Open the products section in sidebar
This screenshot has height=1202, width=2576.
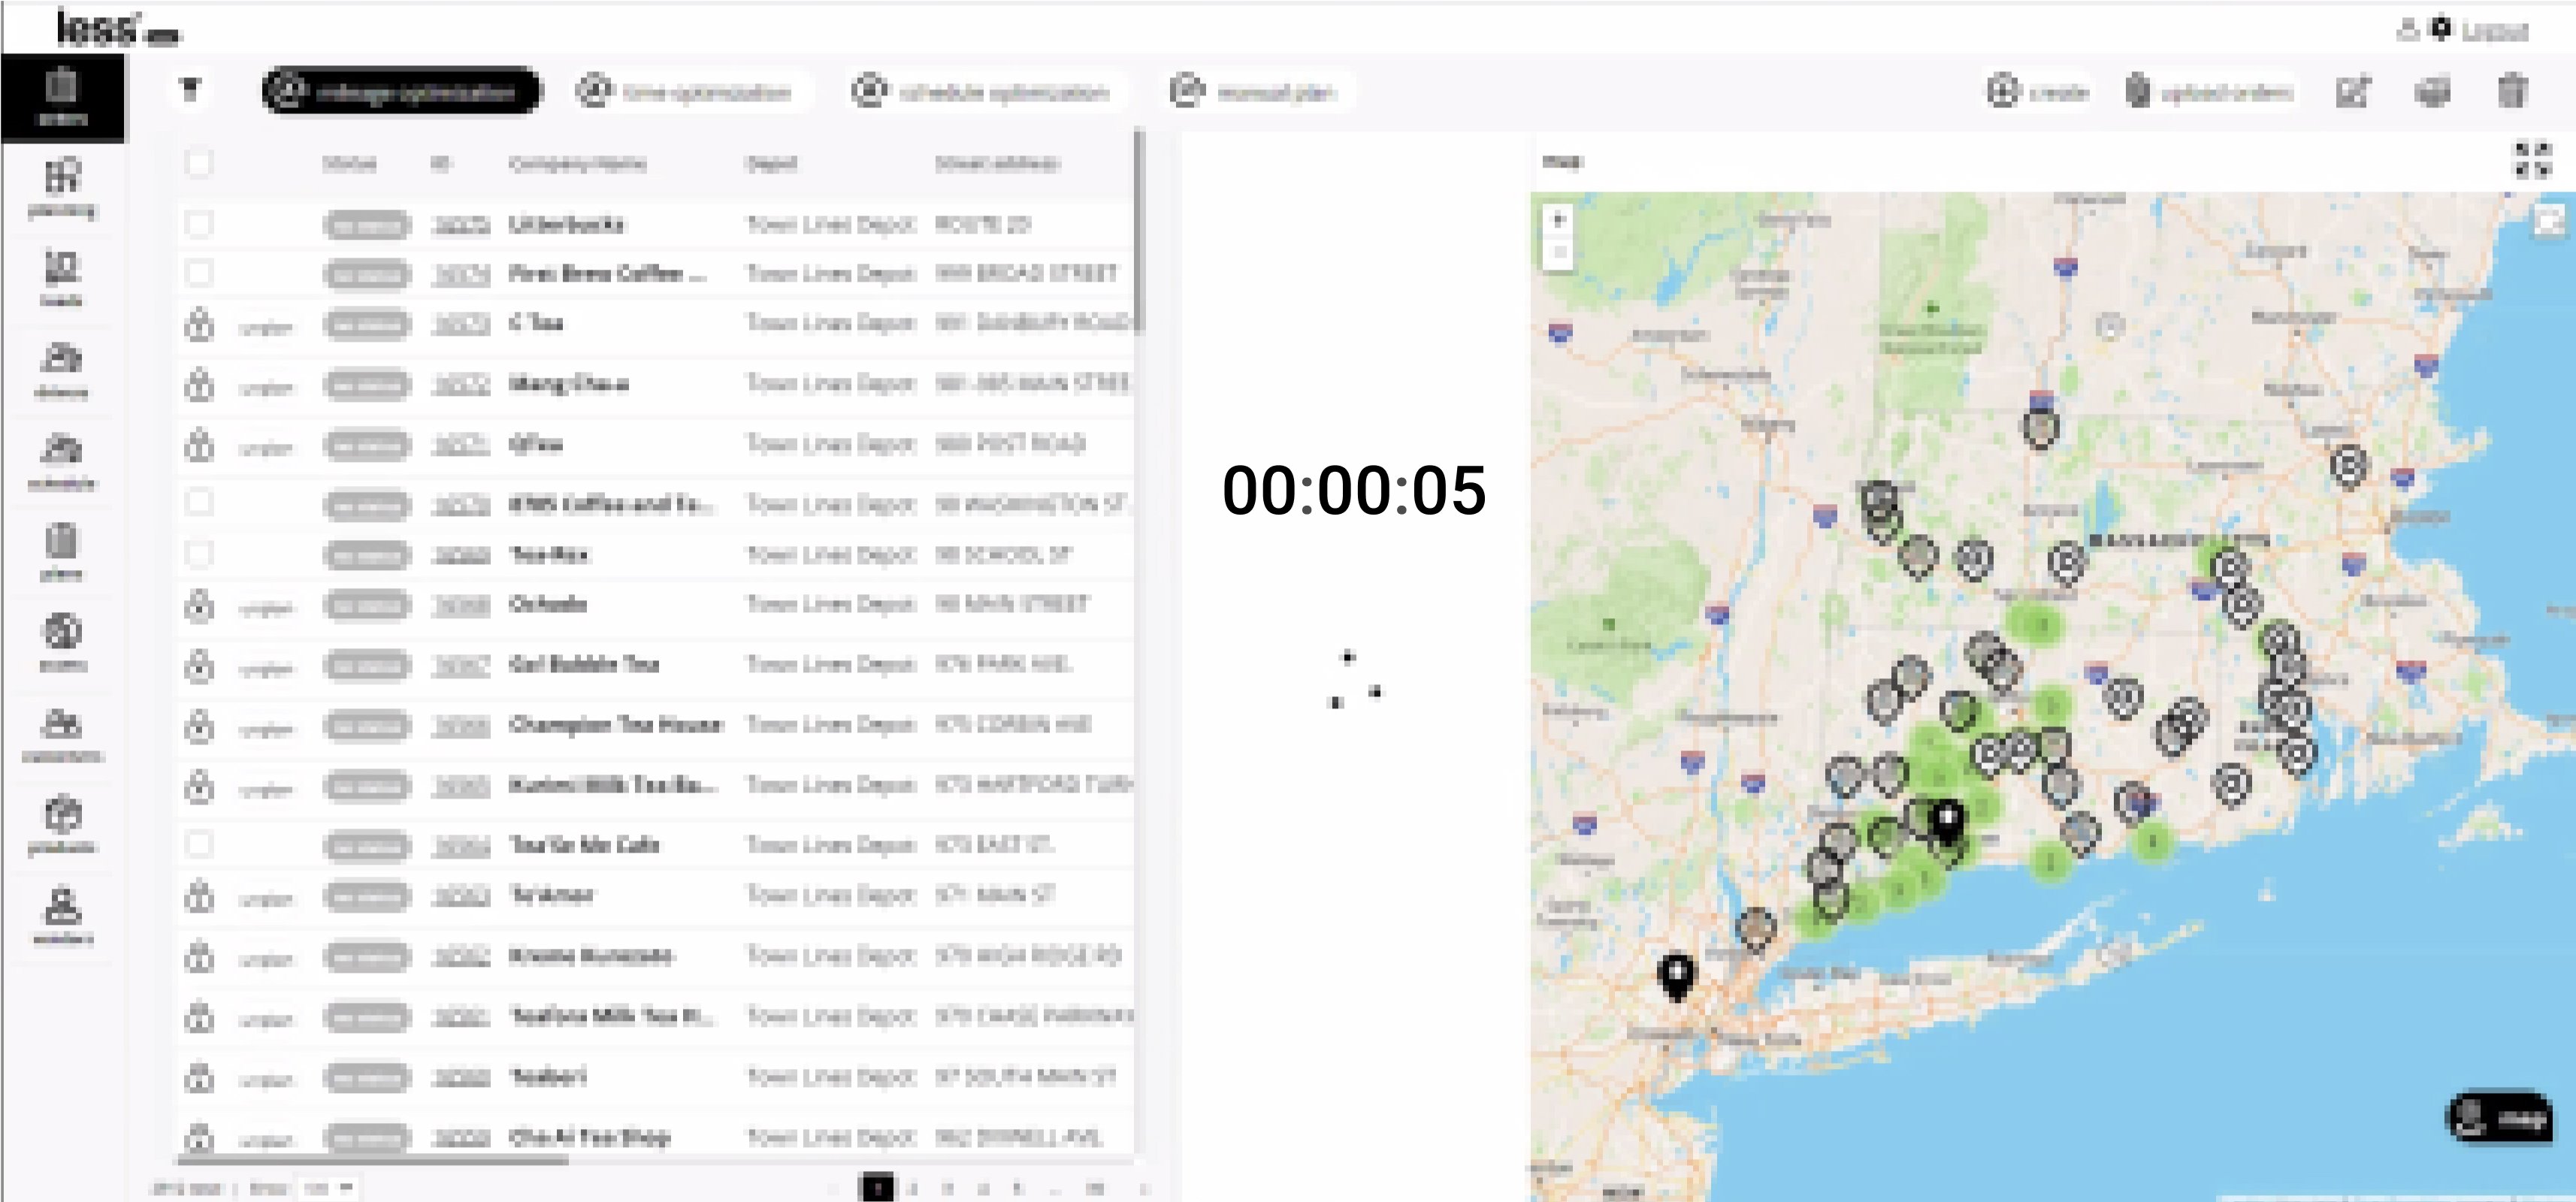coord(62,825)
